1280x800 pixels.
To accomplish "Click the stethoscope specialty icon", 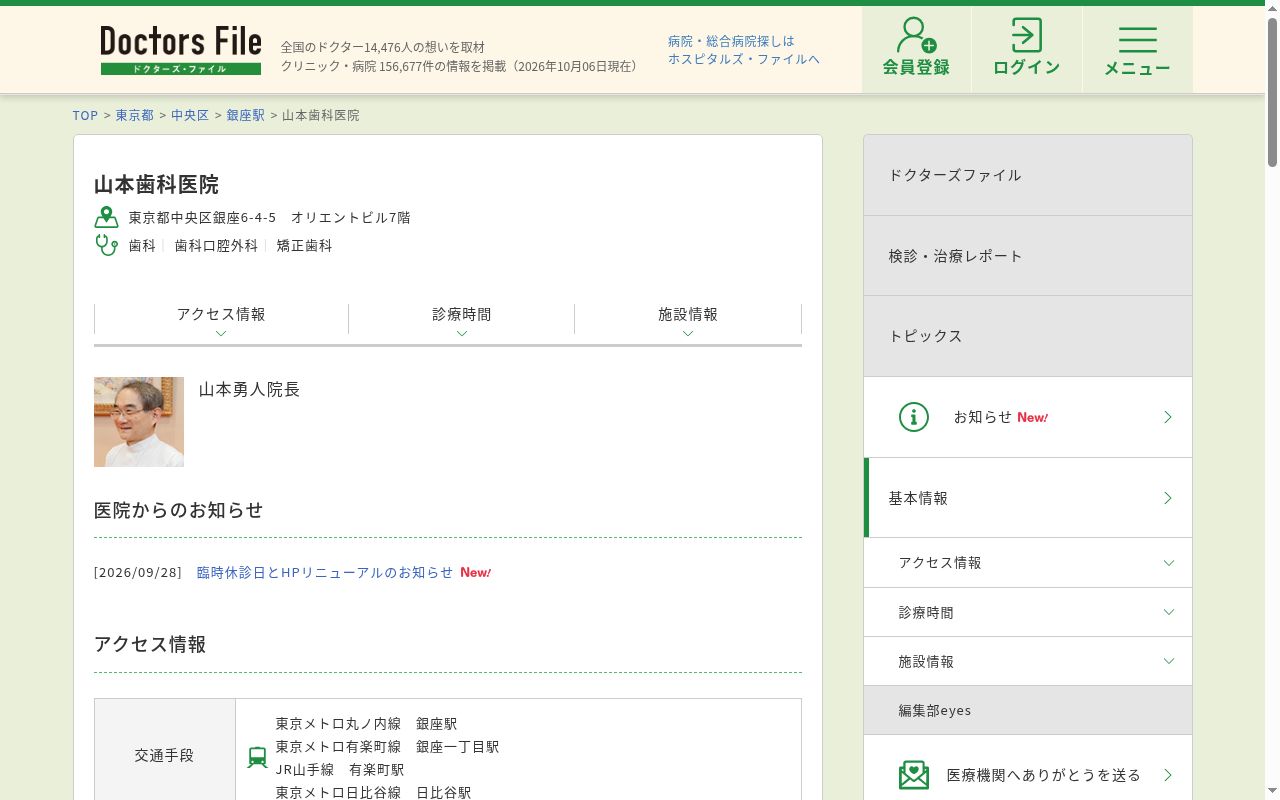I will click(x=106, y=245).
